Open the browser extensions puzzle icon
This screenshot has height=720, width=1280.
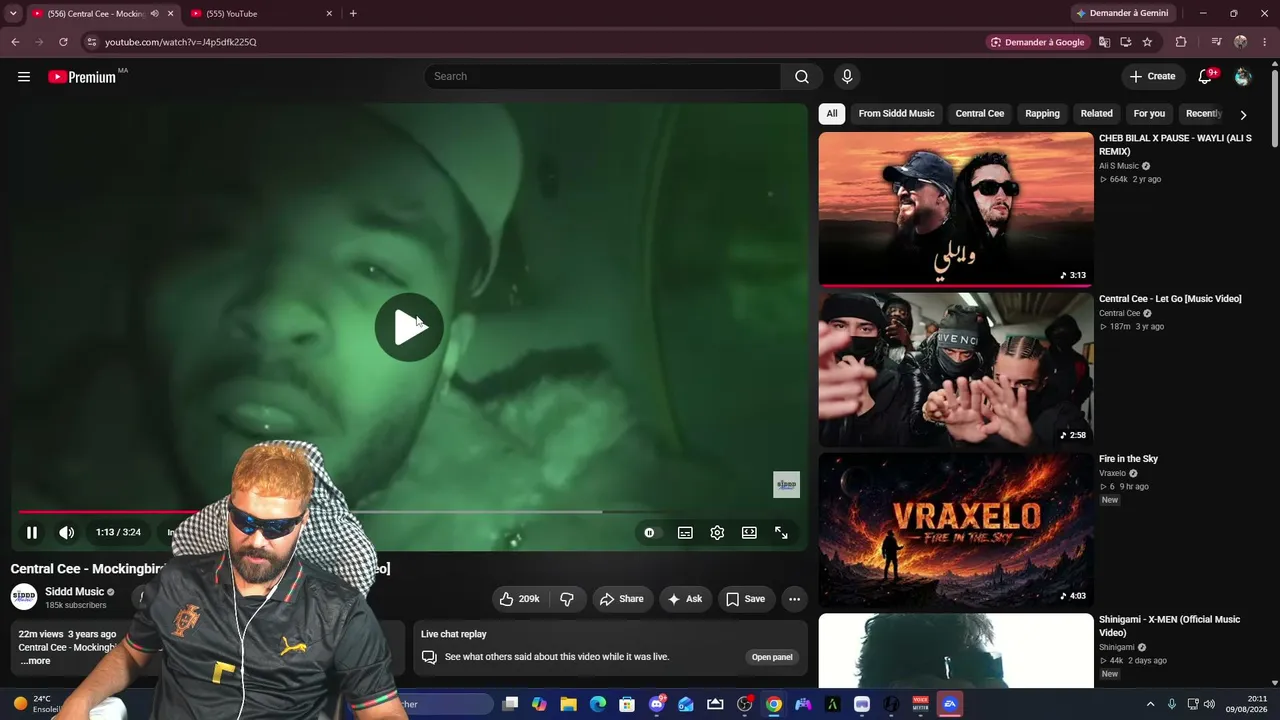[x=1181, y=42]
